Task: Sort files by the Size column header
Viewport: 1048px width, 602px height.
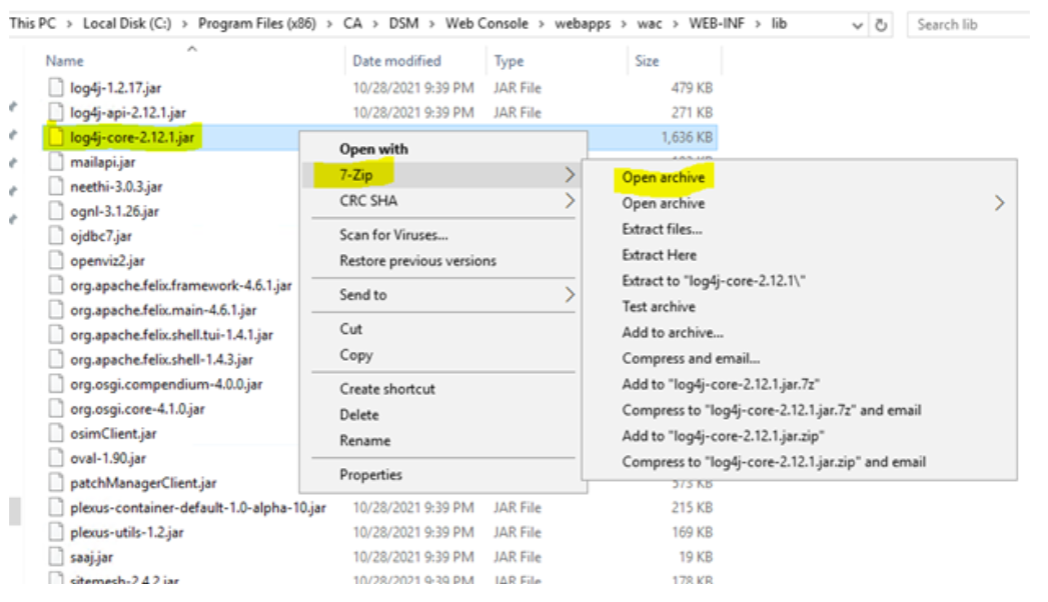Action: [646, 61]
